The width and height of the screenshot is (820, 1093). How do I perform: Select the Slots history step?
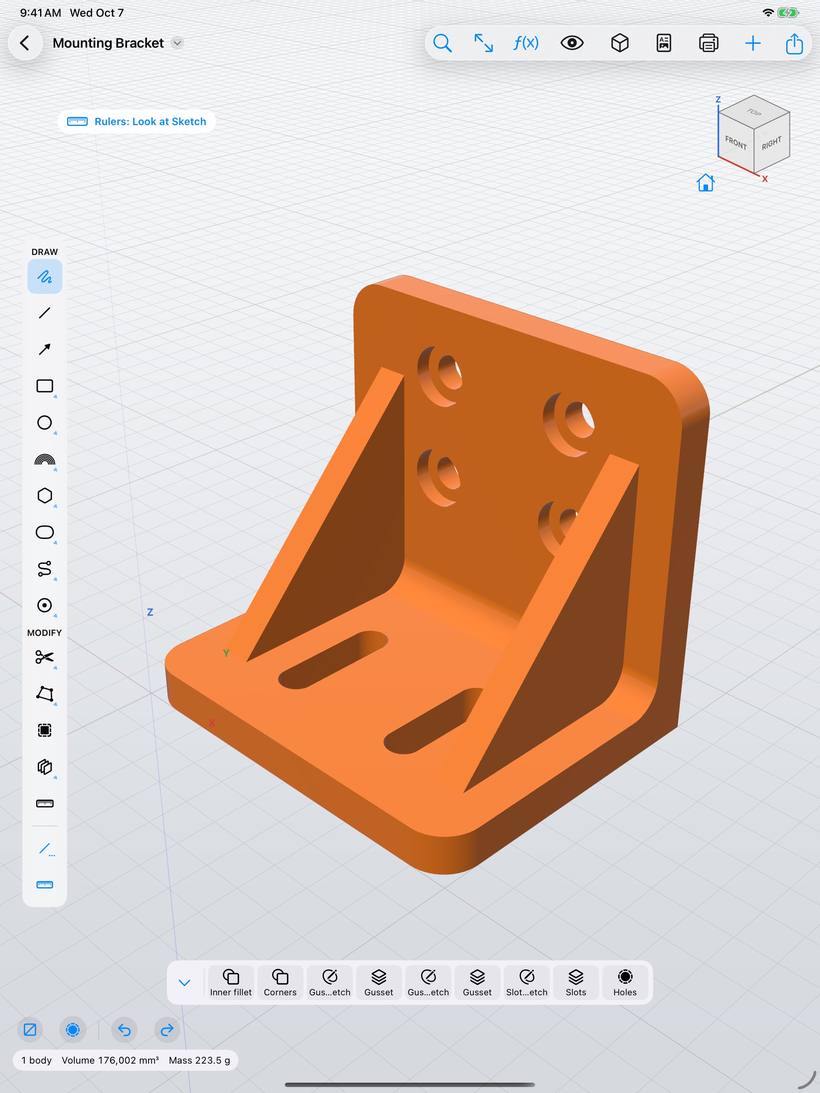576,983
